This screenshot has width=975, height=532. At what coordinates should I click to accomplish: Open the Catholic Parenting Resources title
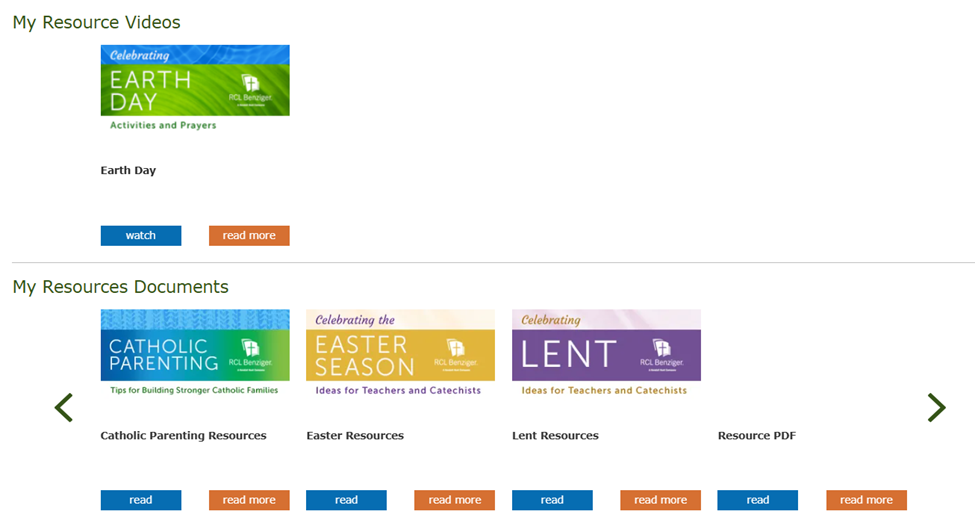183,436
